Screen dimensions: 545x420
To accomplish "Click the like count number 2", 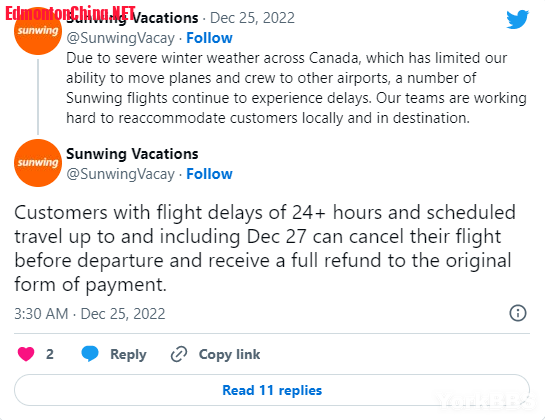I will pos(50,354).
